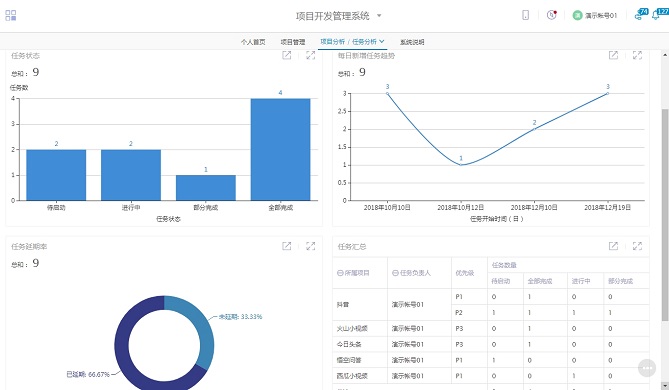The height and width of the screenshot is (390, 669).
Task: Click the vertical scrollbar thumb
Action: 665,215
